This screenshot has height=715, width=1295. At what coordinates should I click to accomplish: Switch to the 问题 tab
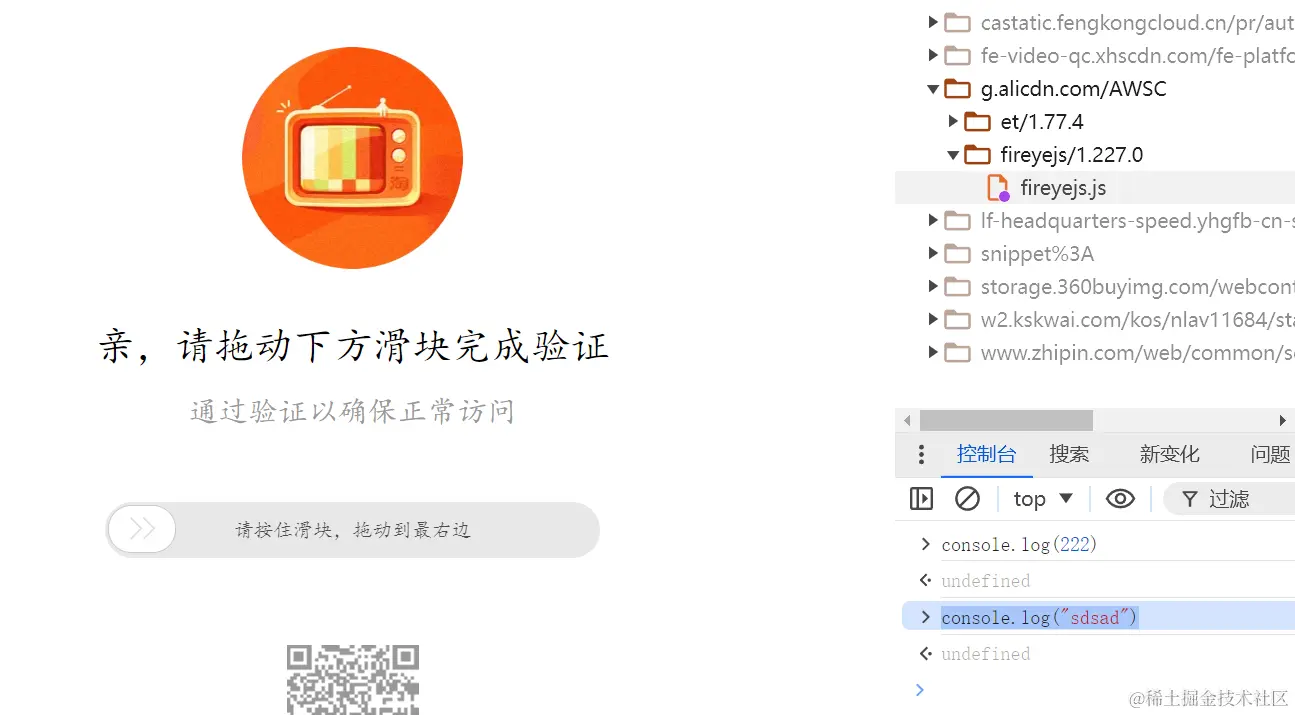click(1270, 454)
